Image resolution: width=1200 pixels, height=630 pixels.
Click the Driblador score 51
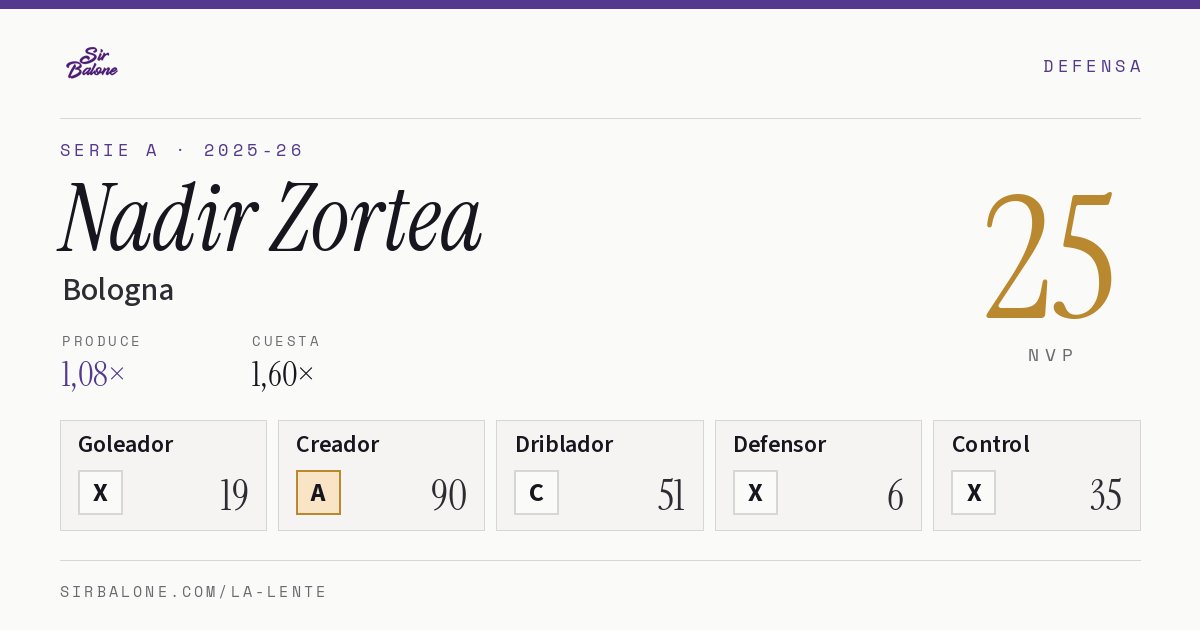(x=671, y=495)
